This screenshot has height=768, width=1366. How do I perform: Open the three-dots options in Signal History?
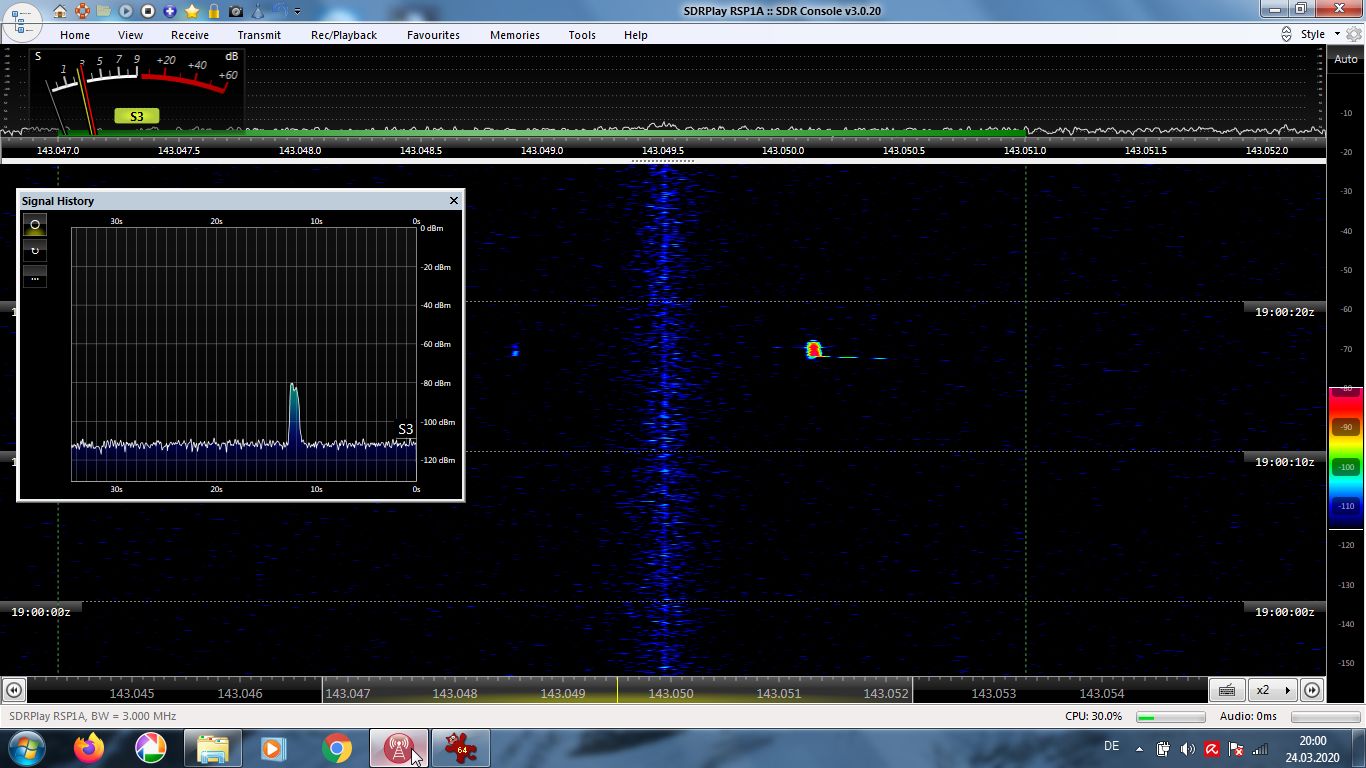[x=35, y=277]
